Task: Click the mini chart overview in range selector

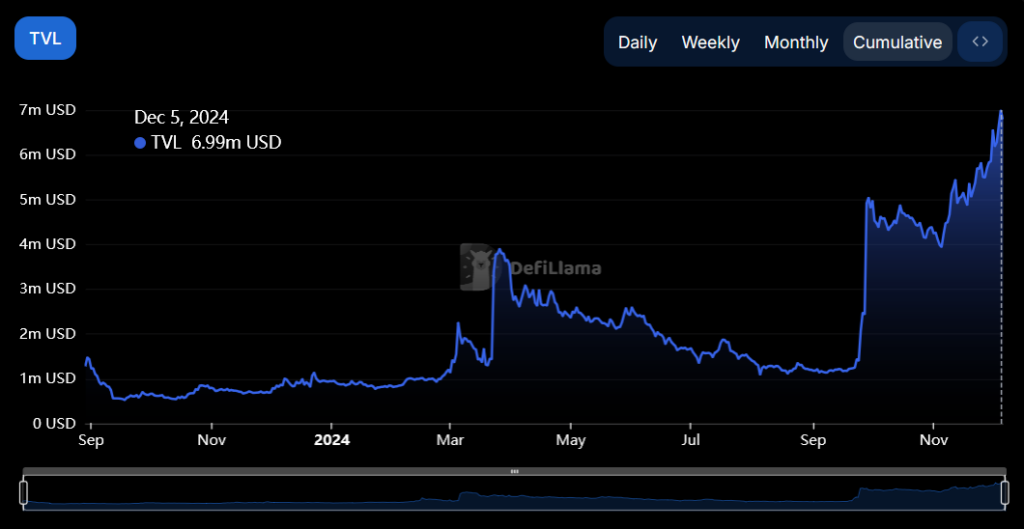Action: 514,494
